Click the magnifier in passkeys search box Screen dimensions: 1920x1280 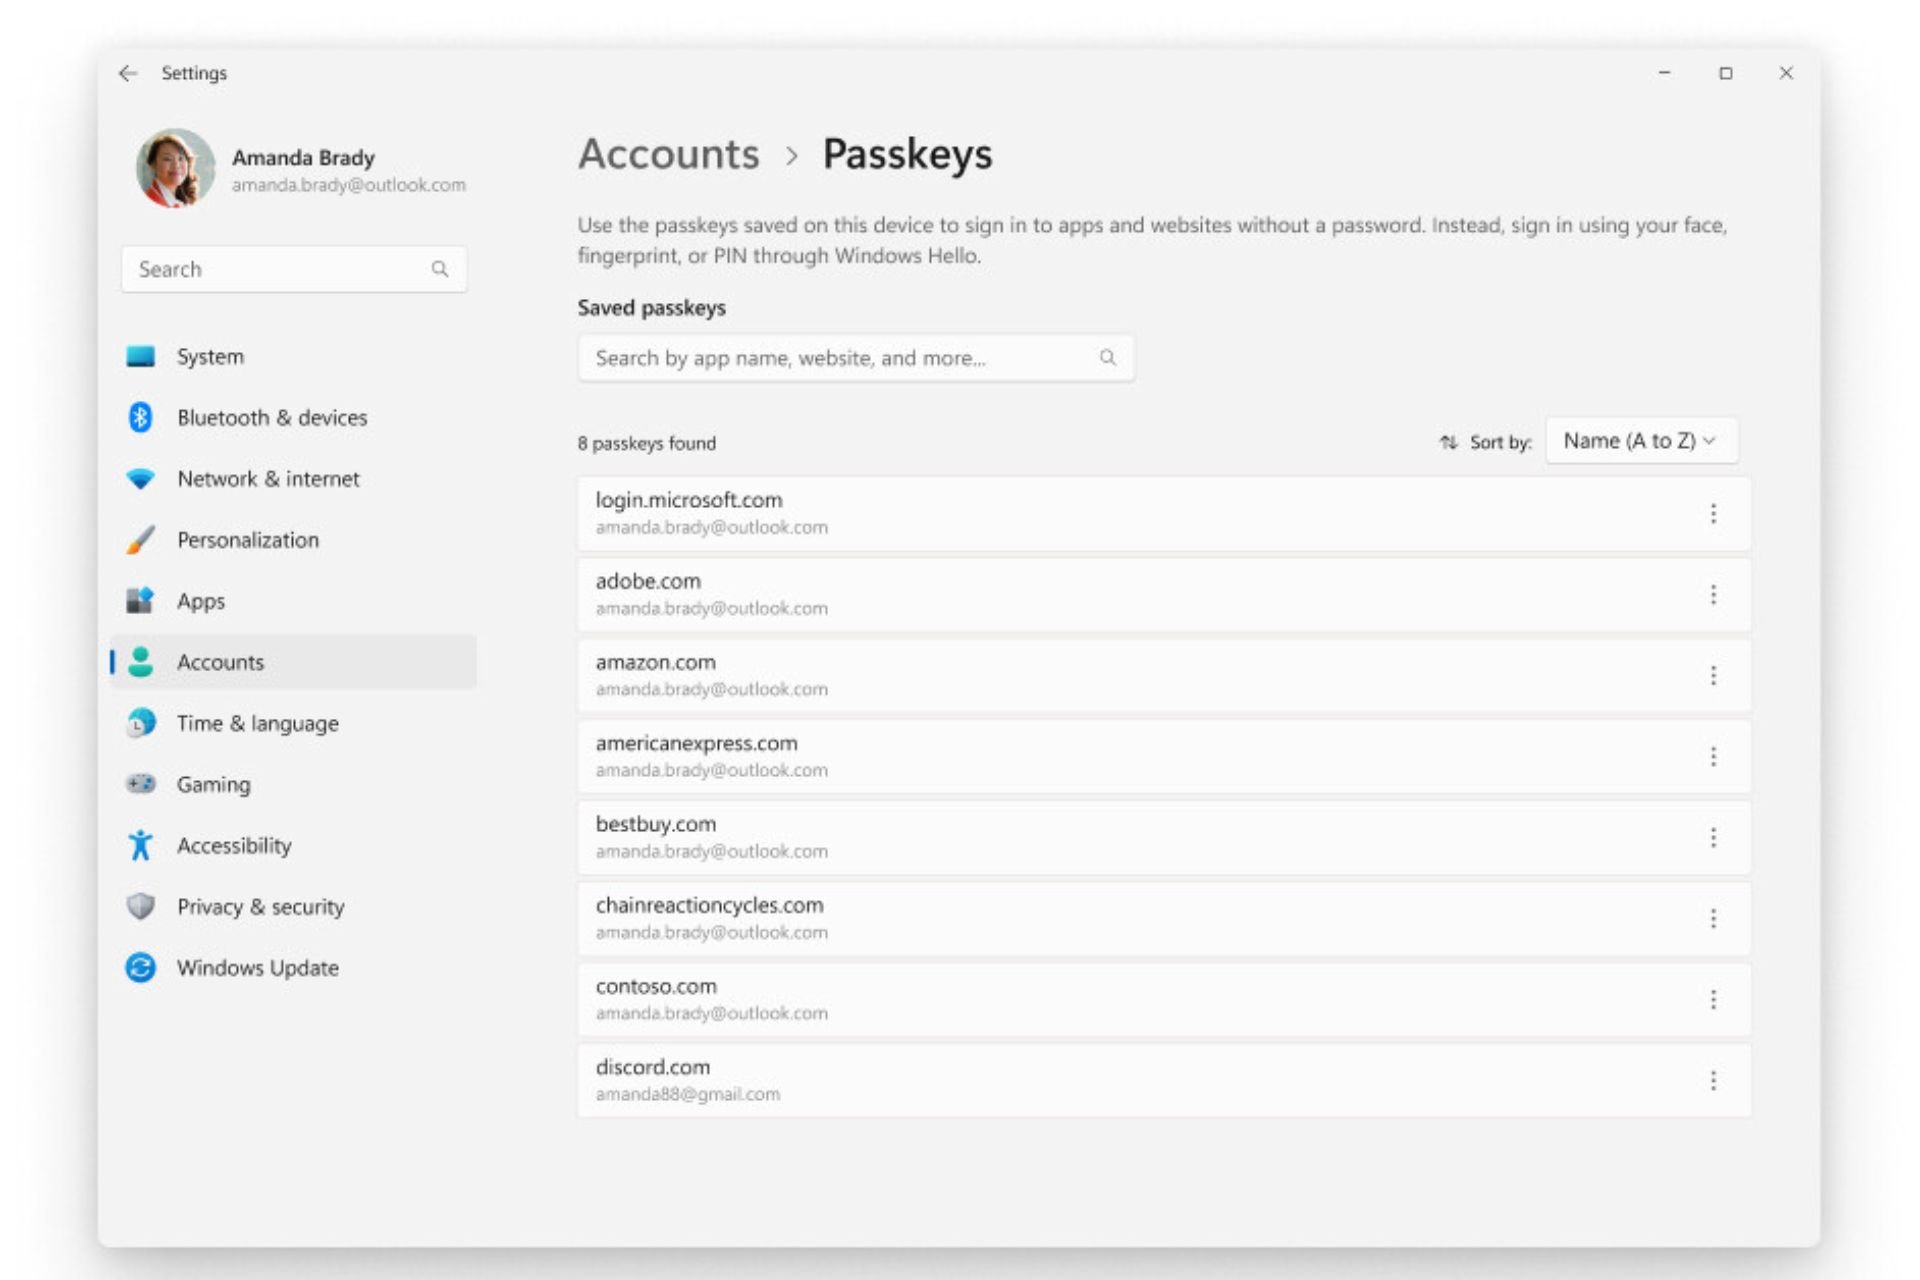coord(1108,358)
